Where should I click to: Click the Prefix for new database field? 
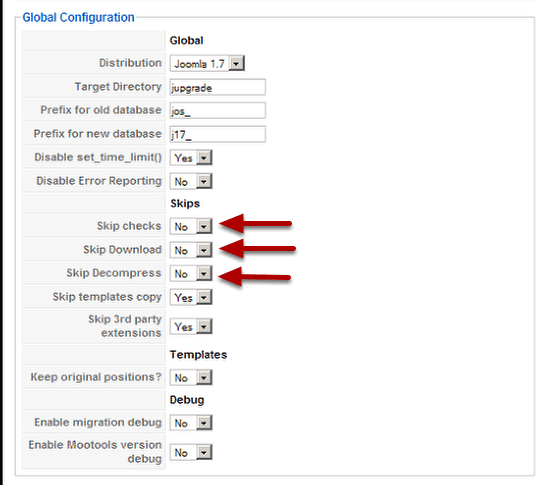[x=218, y=134]
